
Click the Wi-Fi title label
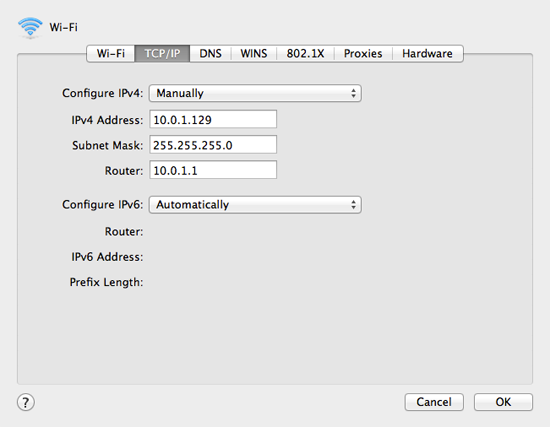(x=63, y=27)
